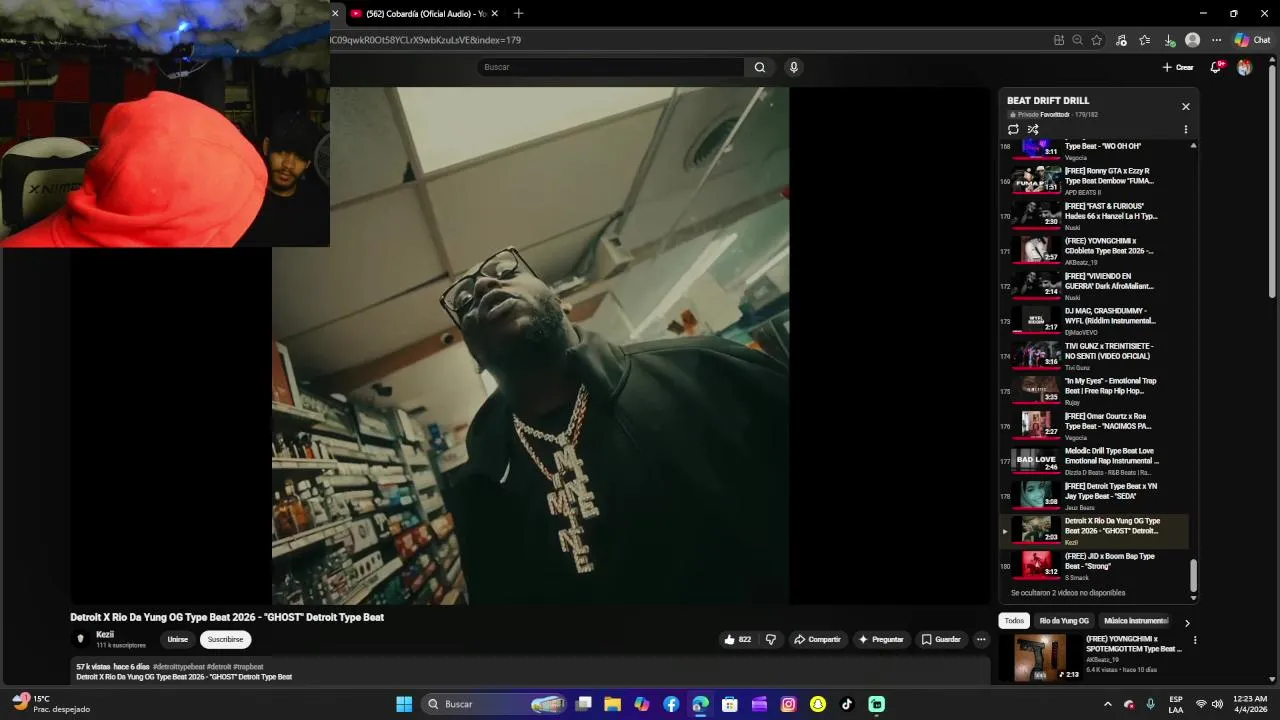This screenshot has width=1280, height=720.
Task: Click the browser address bar URL
Action: pos(425,40)
